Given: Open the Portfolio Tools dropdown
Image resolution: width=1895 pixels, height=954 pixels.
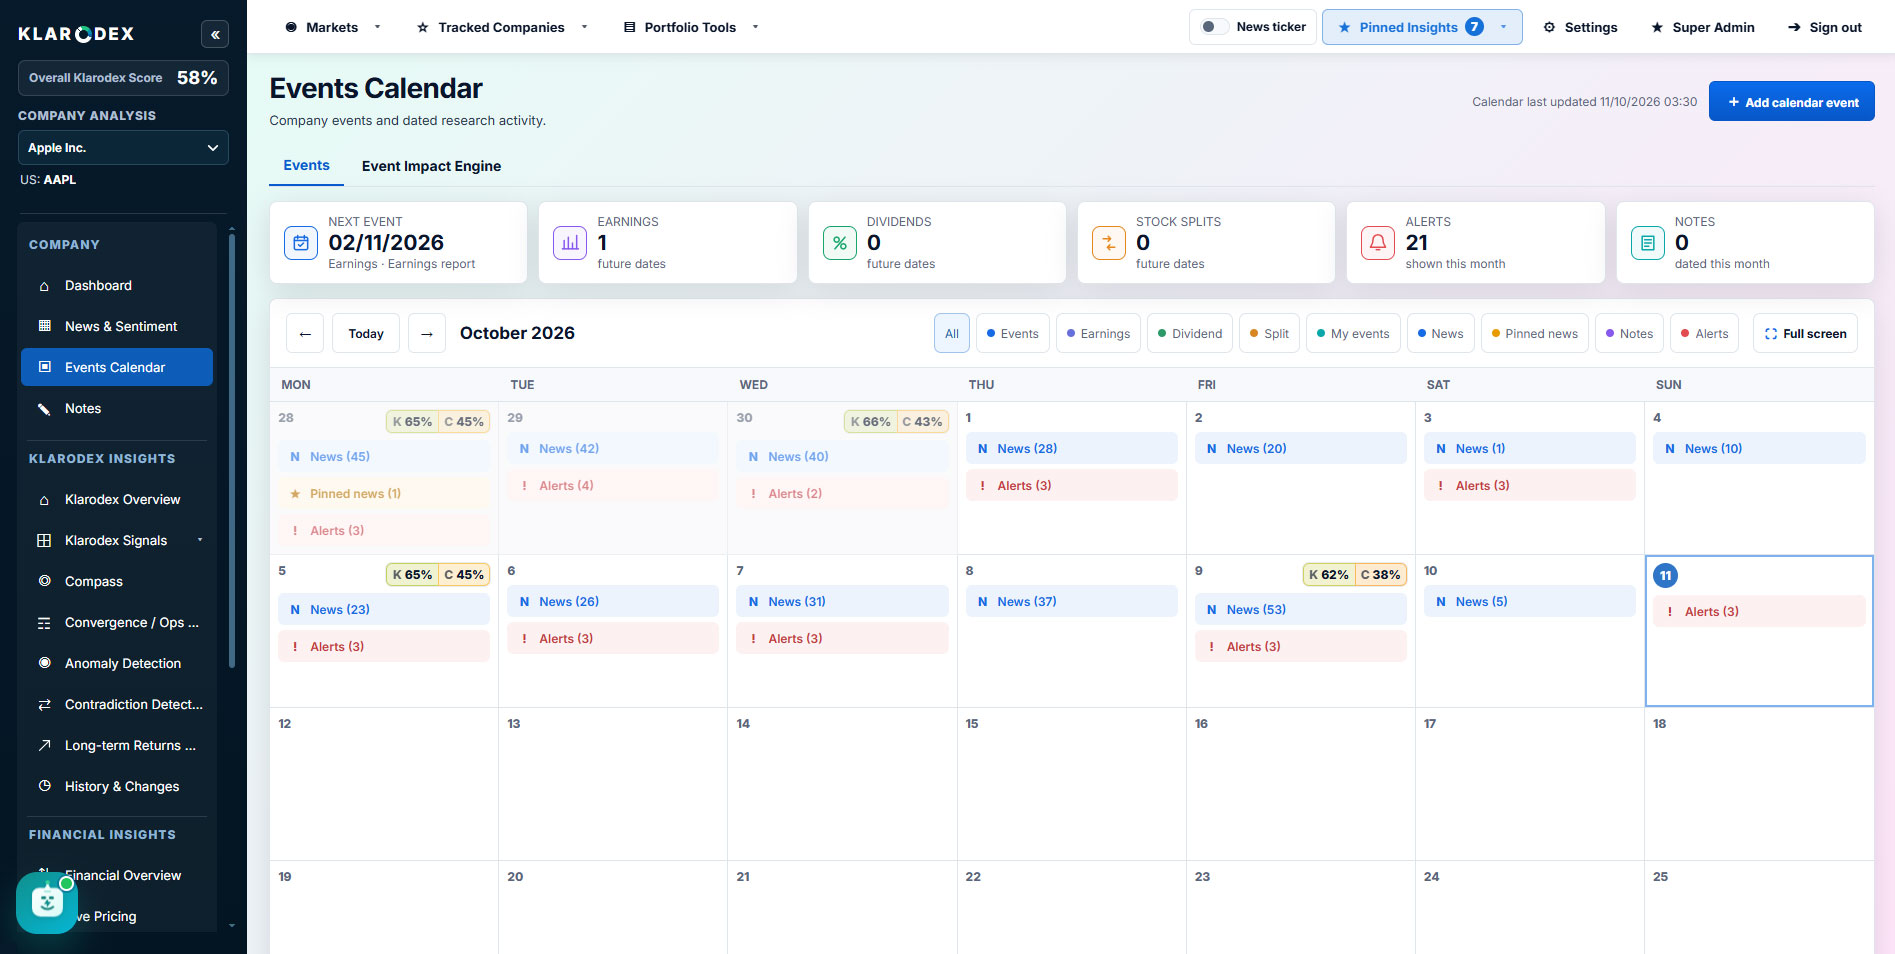Looking at the screenshot, I should [691, 27].
